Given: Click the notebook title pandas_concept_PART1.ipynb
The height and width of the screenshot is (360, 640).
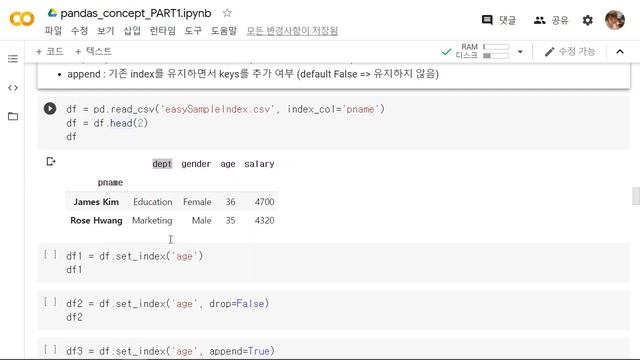Looking at the screenshot, I should click(136, 13).
